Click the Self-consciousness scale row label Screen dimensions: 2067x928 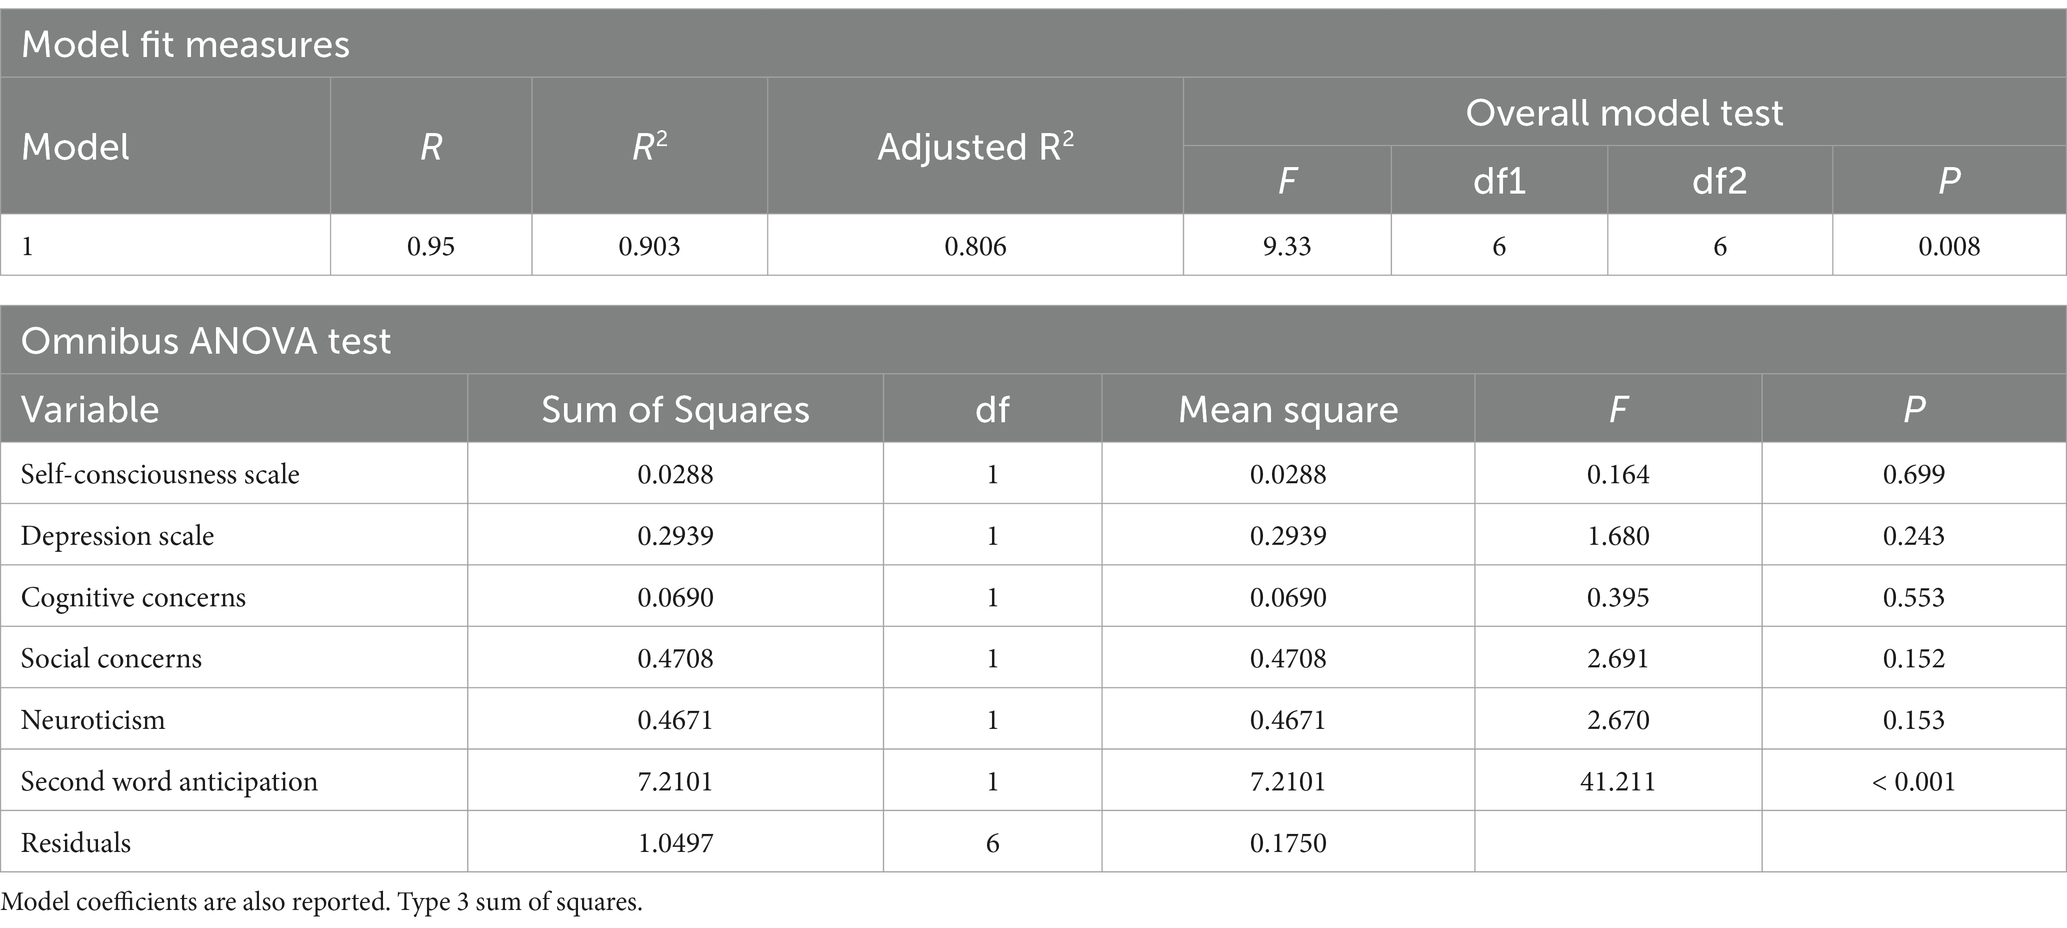[x=160, y=474]
